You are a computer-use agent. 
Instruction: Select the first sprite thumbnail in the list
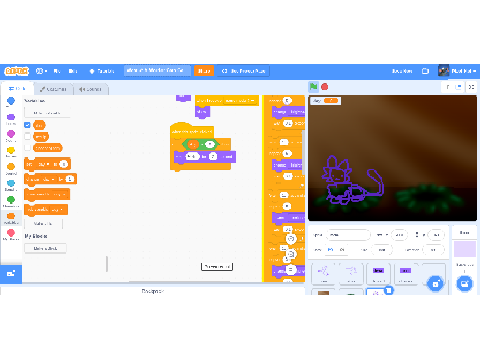323,273
